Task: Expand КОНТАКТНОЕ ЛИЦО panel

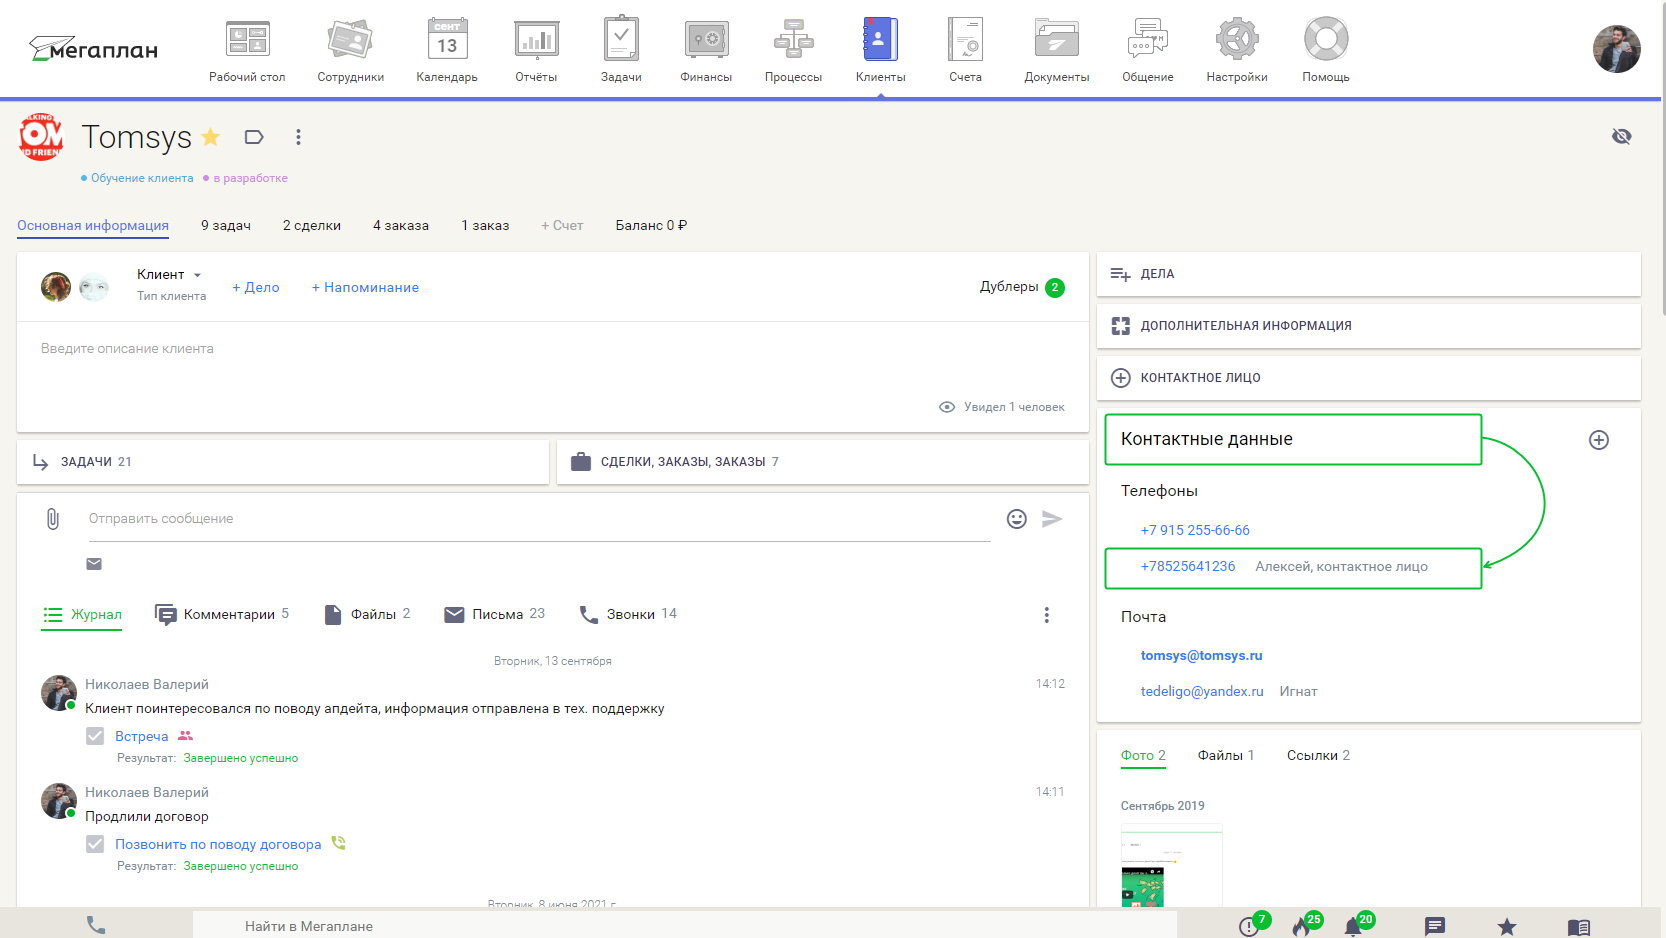Action: (x=1368, y=378)
